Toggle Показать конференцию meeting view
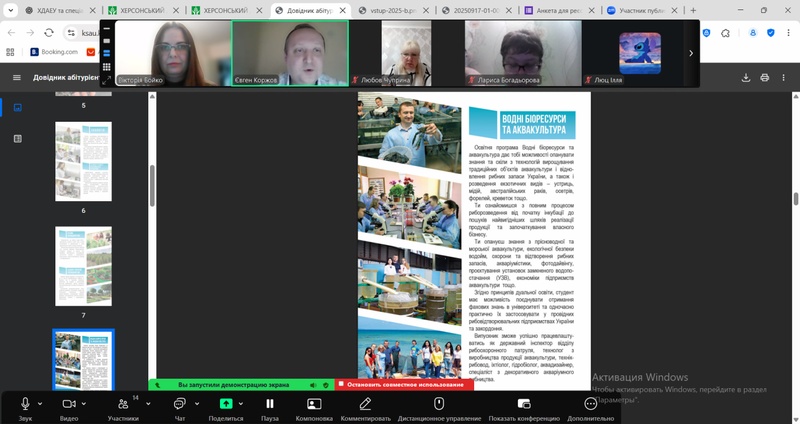The height and width of the screenshot is (424, 800). [524, 404]
